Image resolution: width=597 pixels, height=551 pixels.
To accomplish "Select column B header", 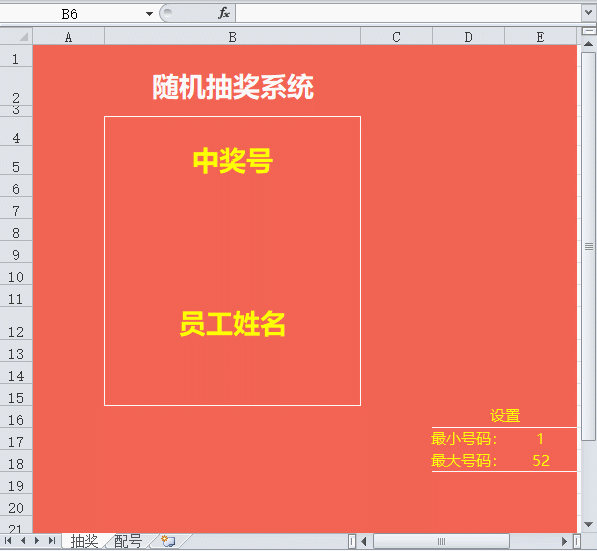I will pos(232,37).
